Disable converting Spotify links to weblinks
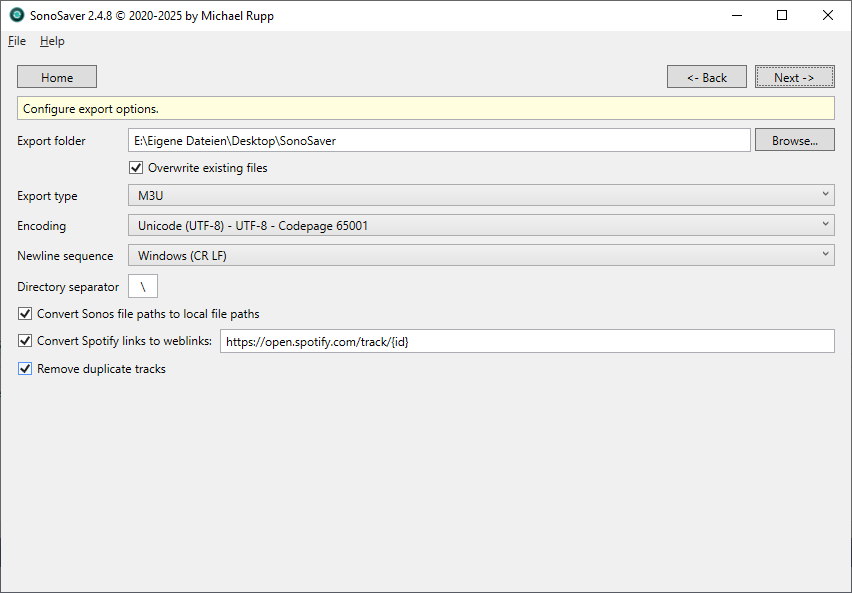The width and height of the screenshot is (852, 593). click(x=24, y=341)
